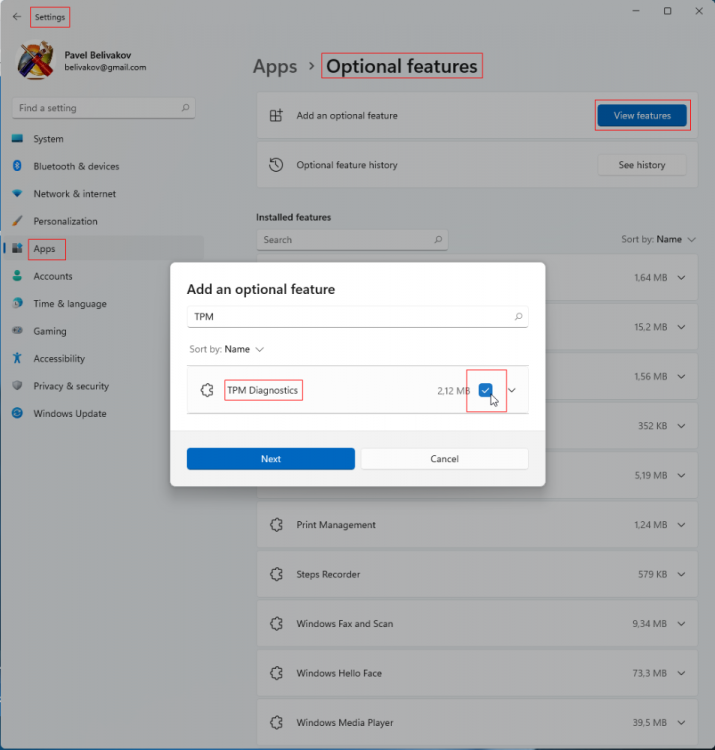This screenshot has width=715, height=750.
Task: Open Network & internet in the sidebar
Action: pos(103,194)
